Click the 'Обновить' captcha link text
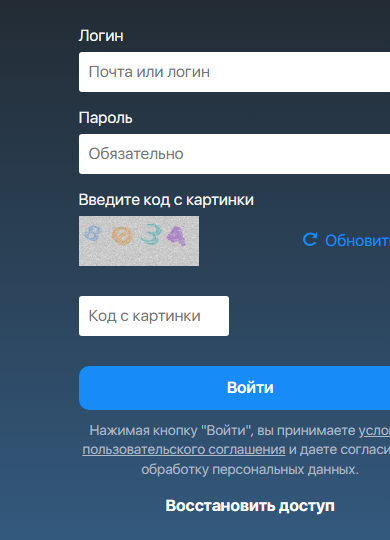This screenshot has width=390, height=540. (358, 240)
